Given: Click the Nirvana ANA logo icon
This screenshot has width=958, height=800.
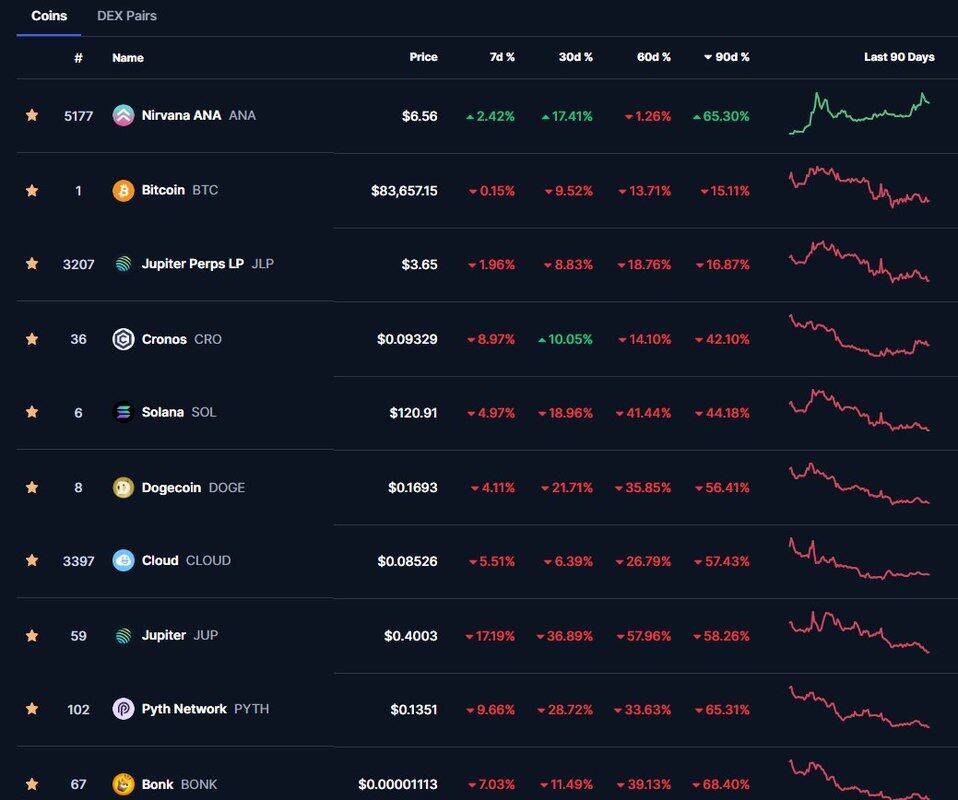Looking at the screenshot, I should click(123, 115).
